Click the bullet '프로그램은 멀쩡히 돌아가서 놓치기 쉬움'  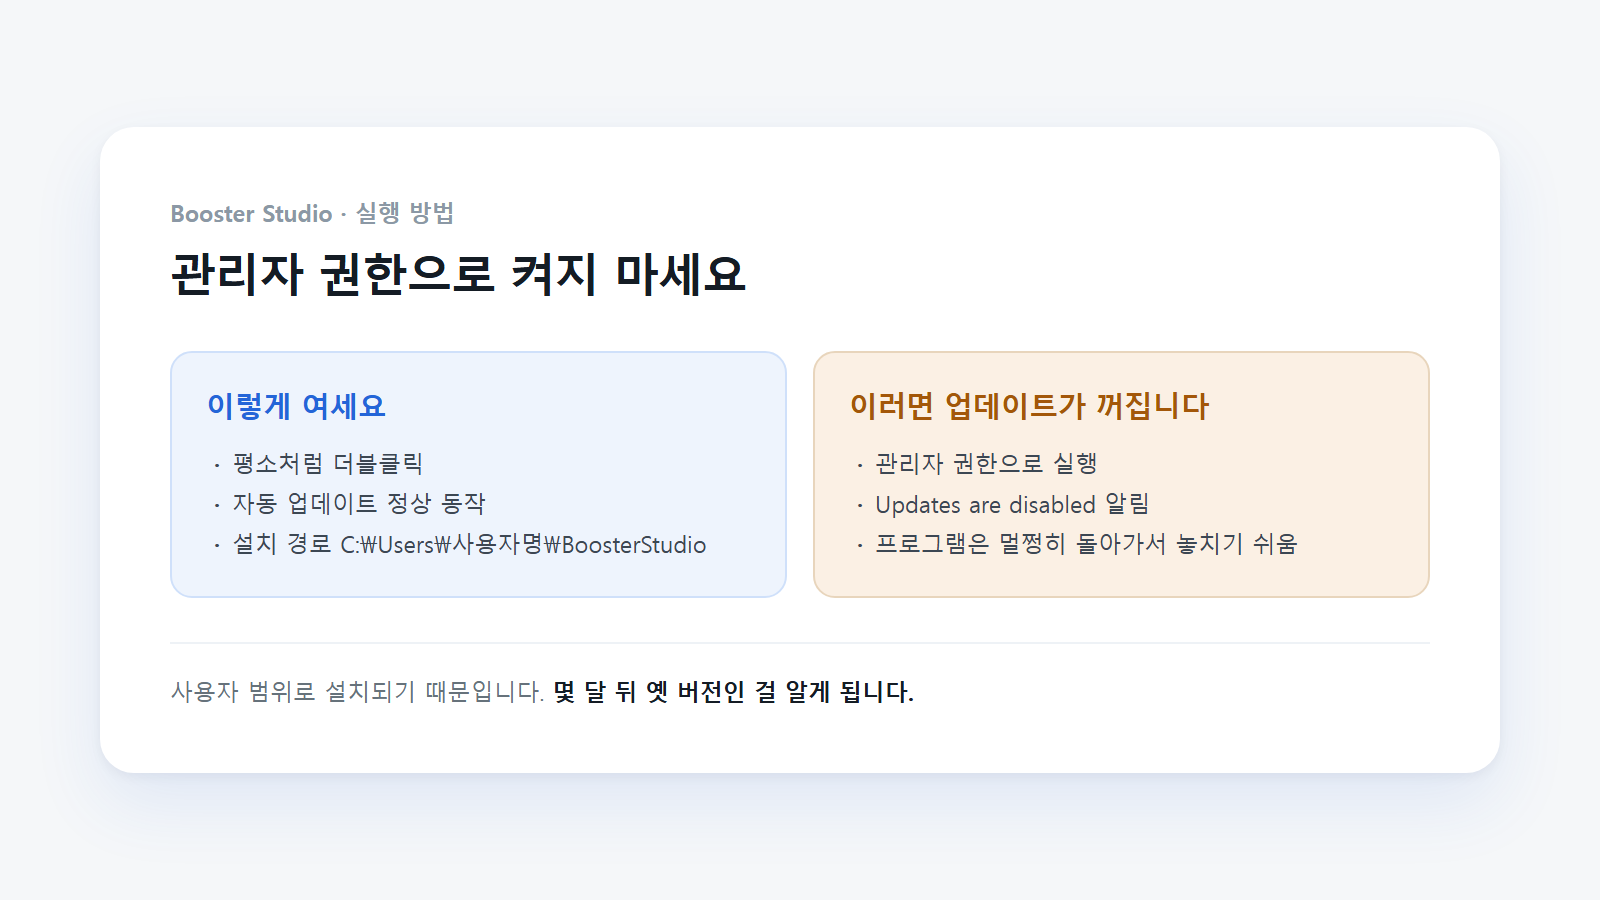(x=1086, y=544)
